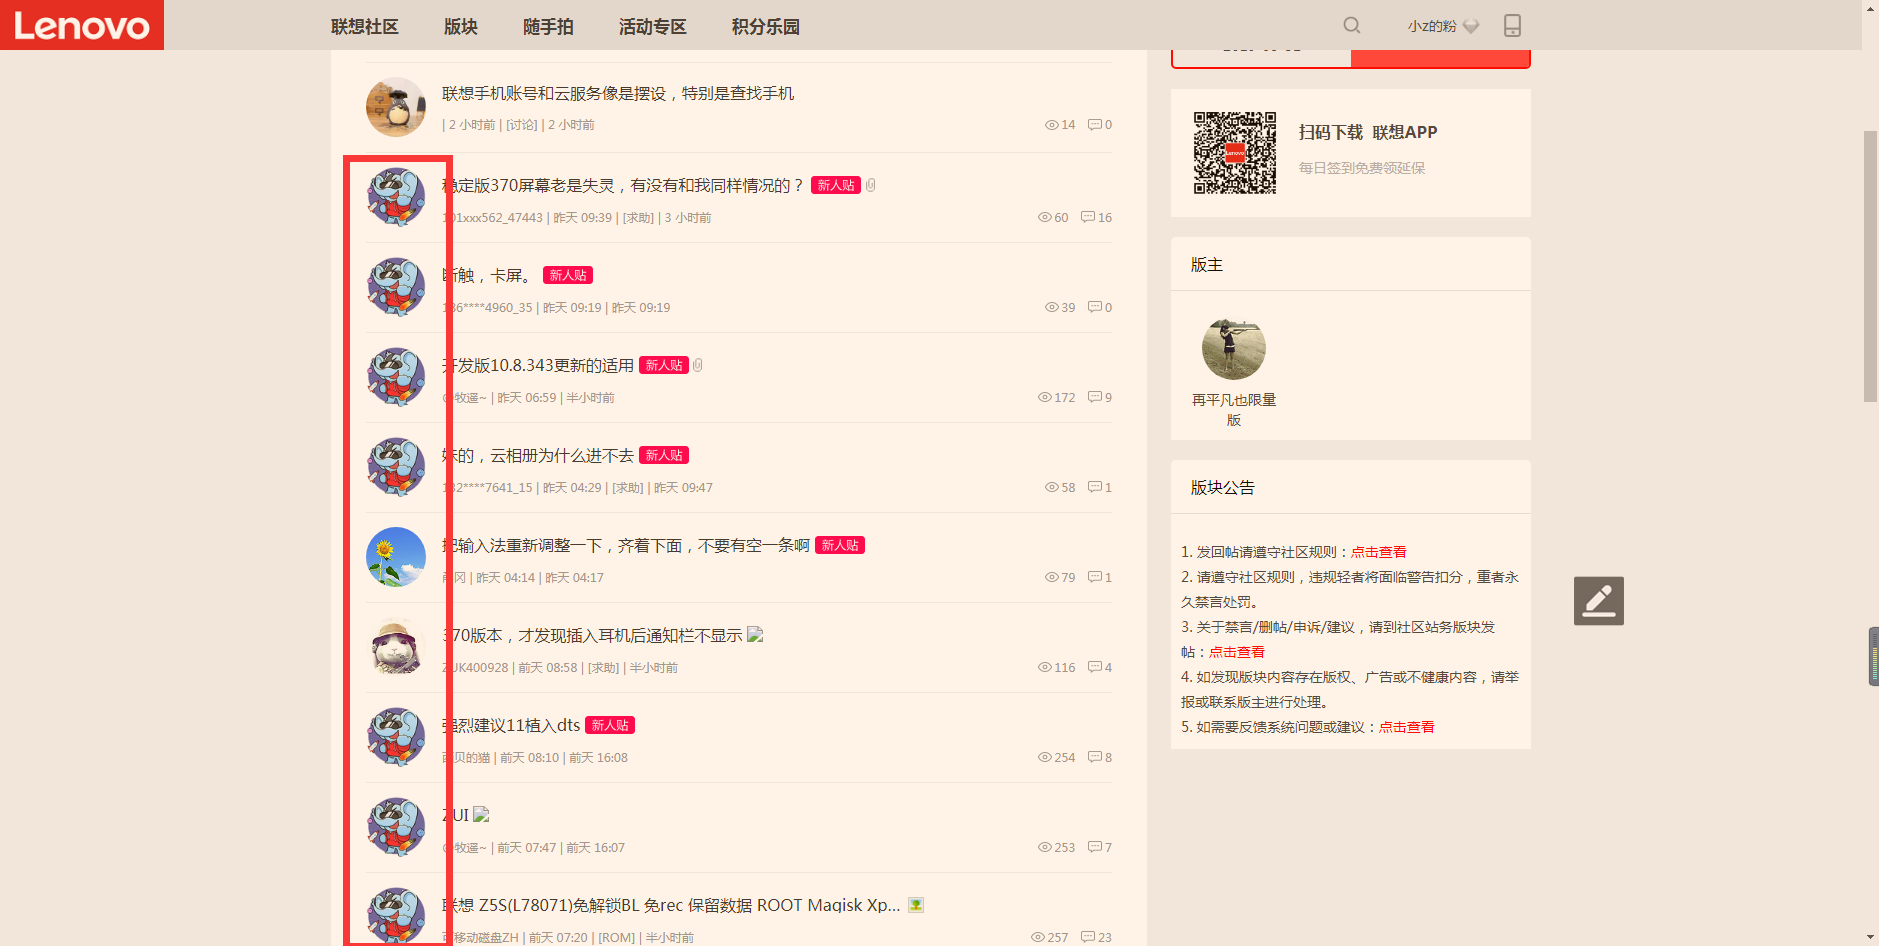The height and width of the screenshot is (946, 1879).
Task: Click comment icon showing 8
Action: tap(1094, 757)
